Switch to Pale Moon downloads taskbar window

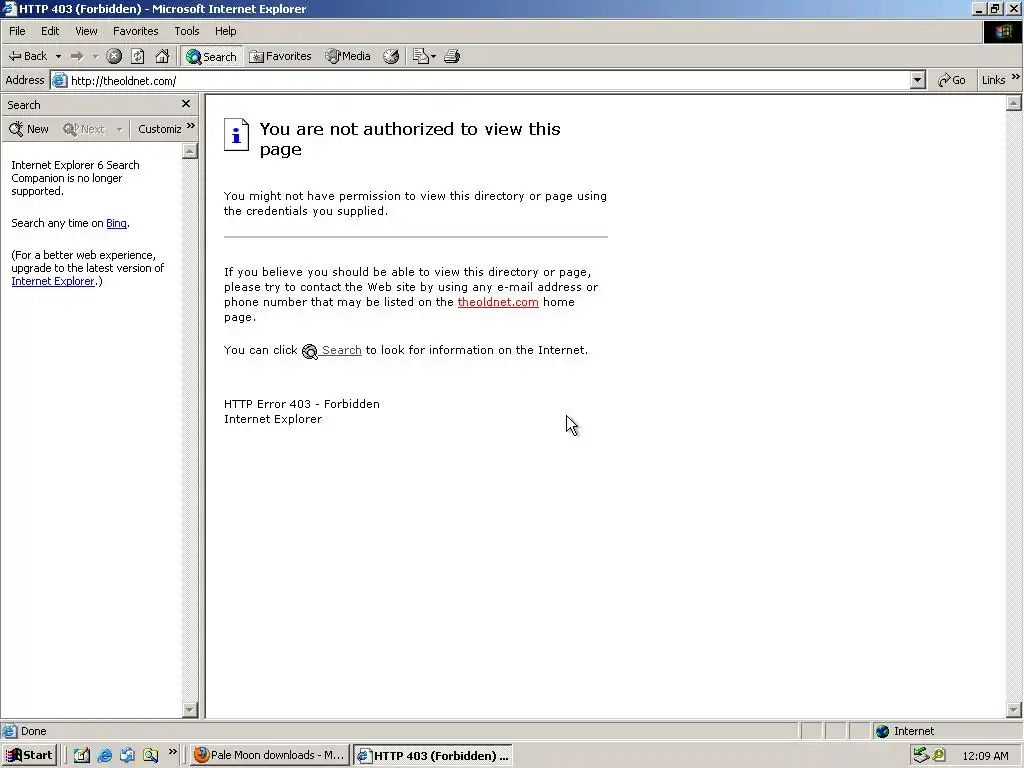coord(269,756)
